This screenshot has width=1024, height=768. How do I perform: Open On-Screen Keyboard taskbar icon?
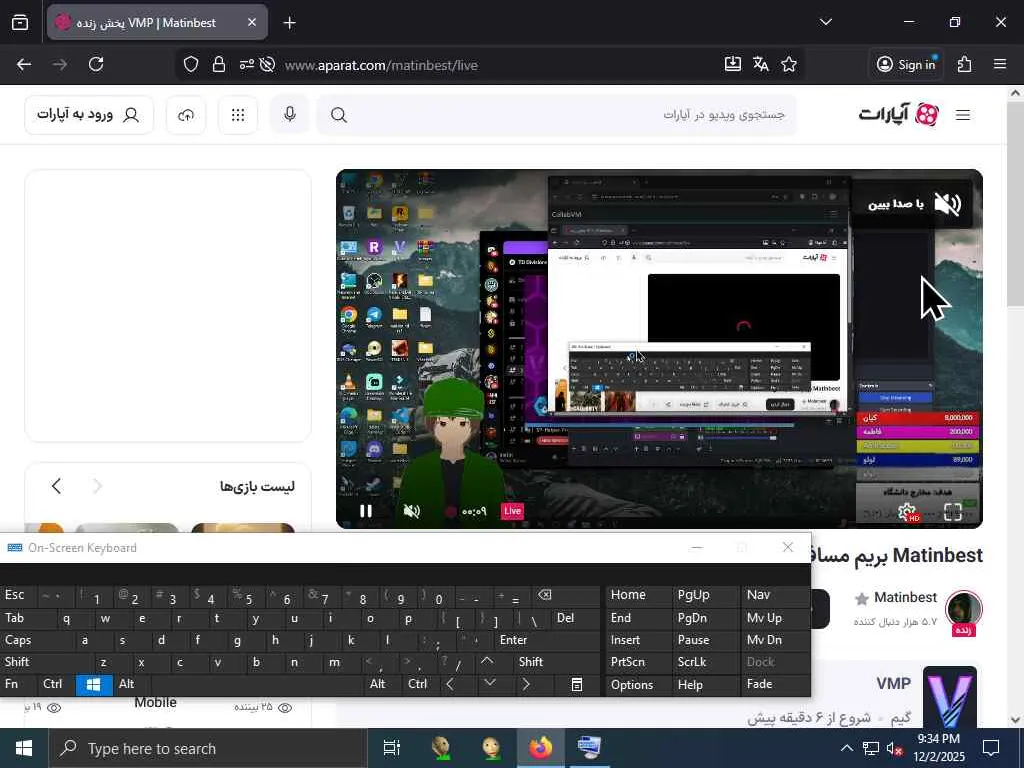tap(590, 748)
